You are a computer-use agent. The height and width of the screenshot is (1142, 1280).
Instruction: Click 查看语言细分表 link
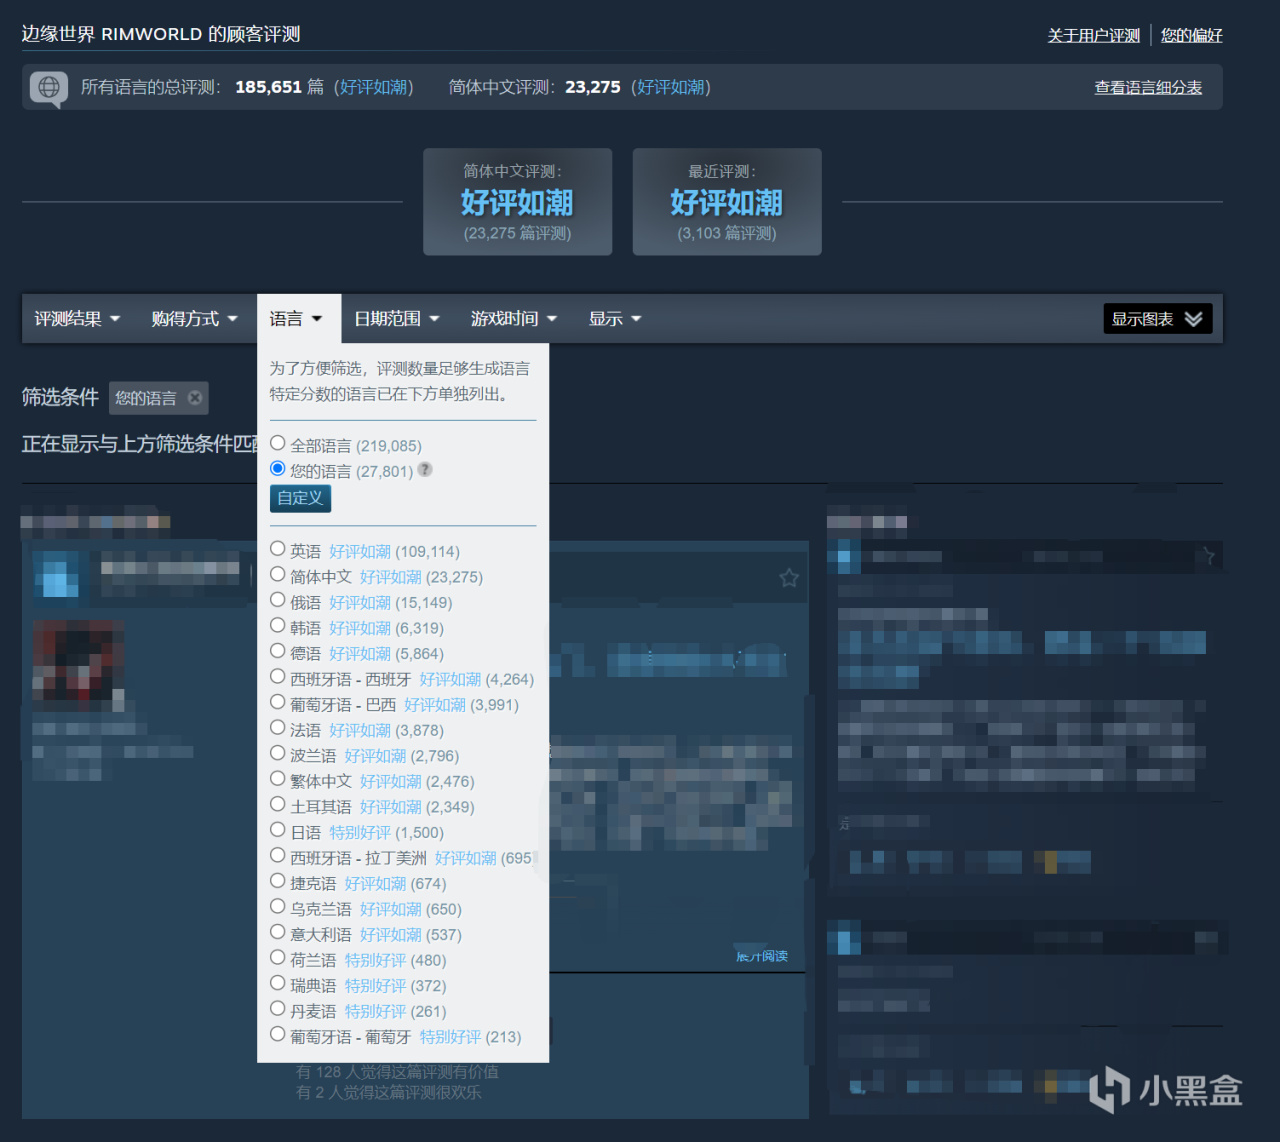point(1148,88)
